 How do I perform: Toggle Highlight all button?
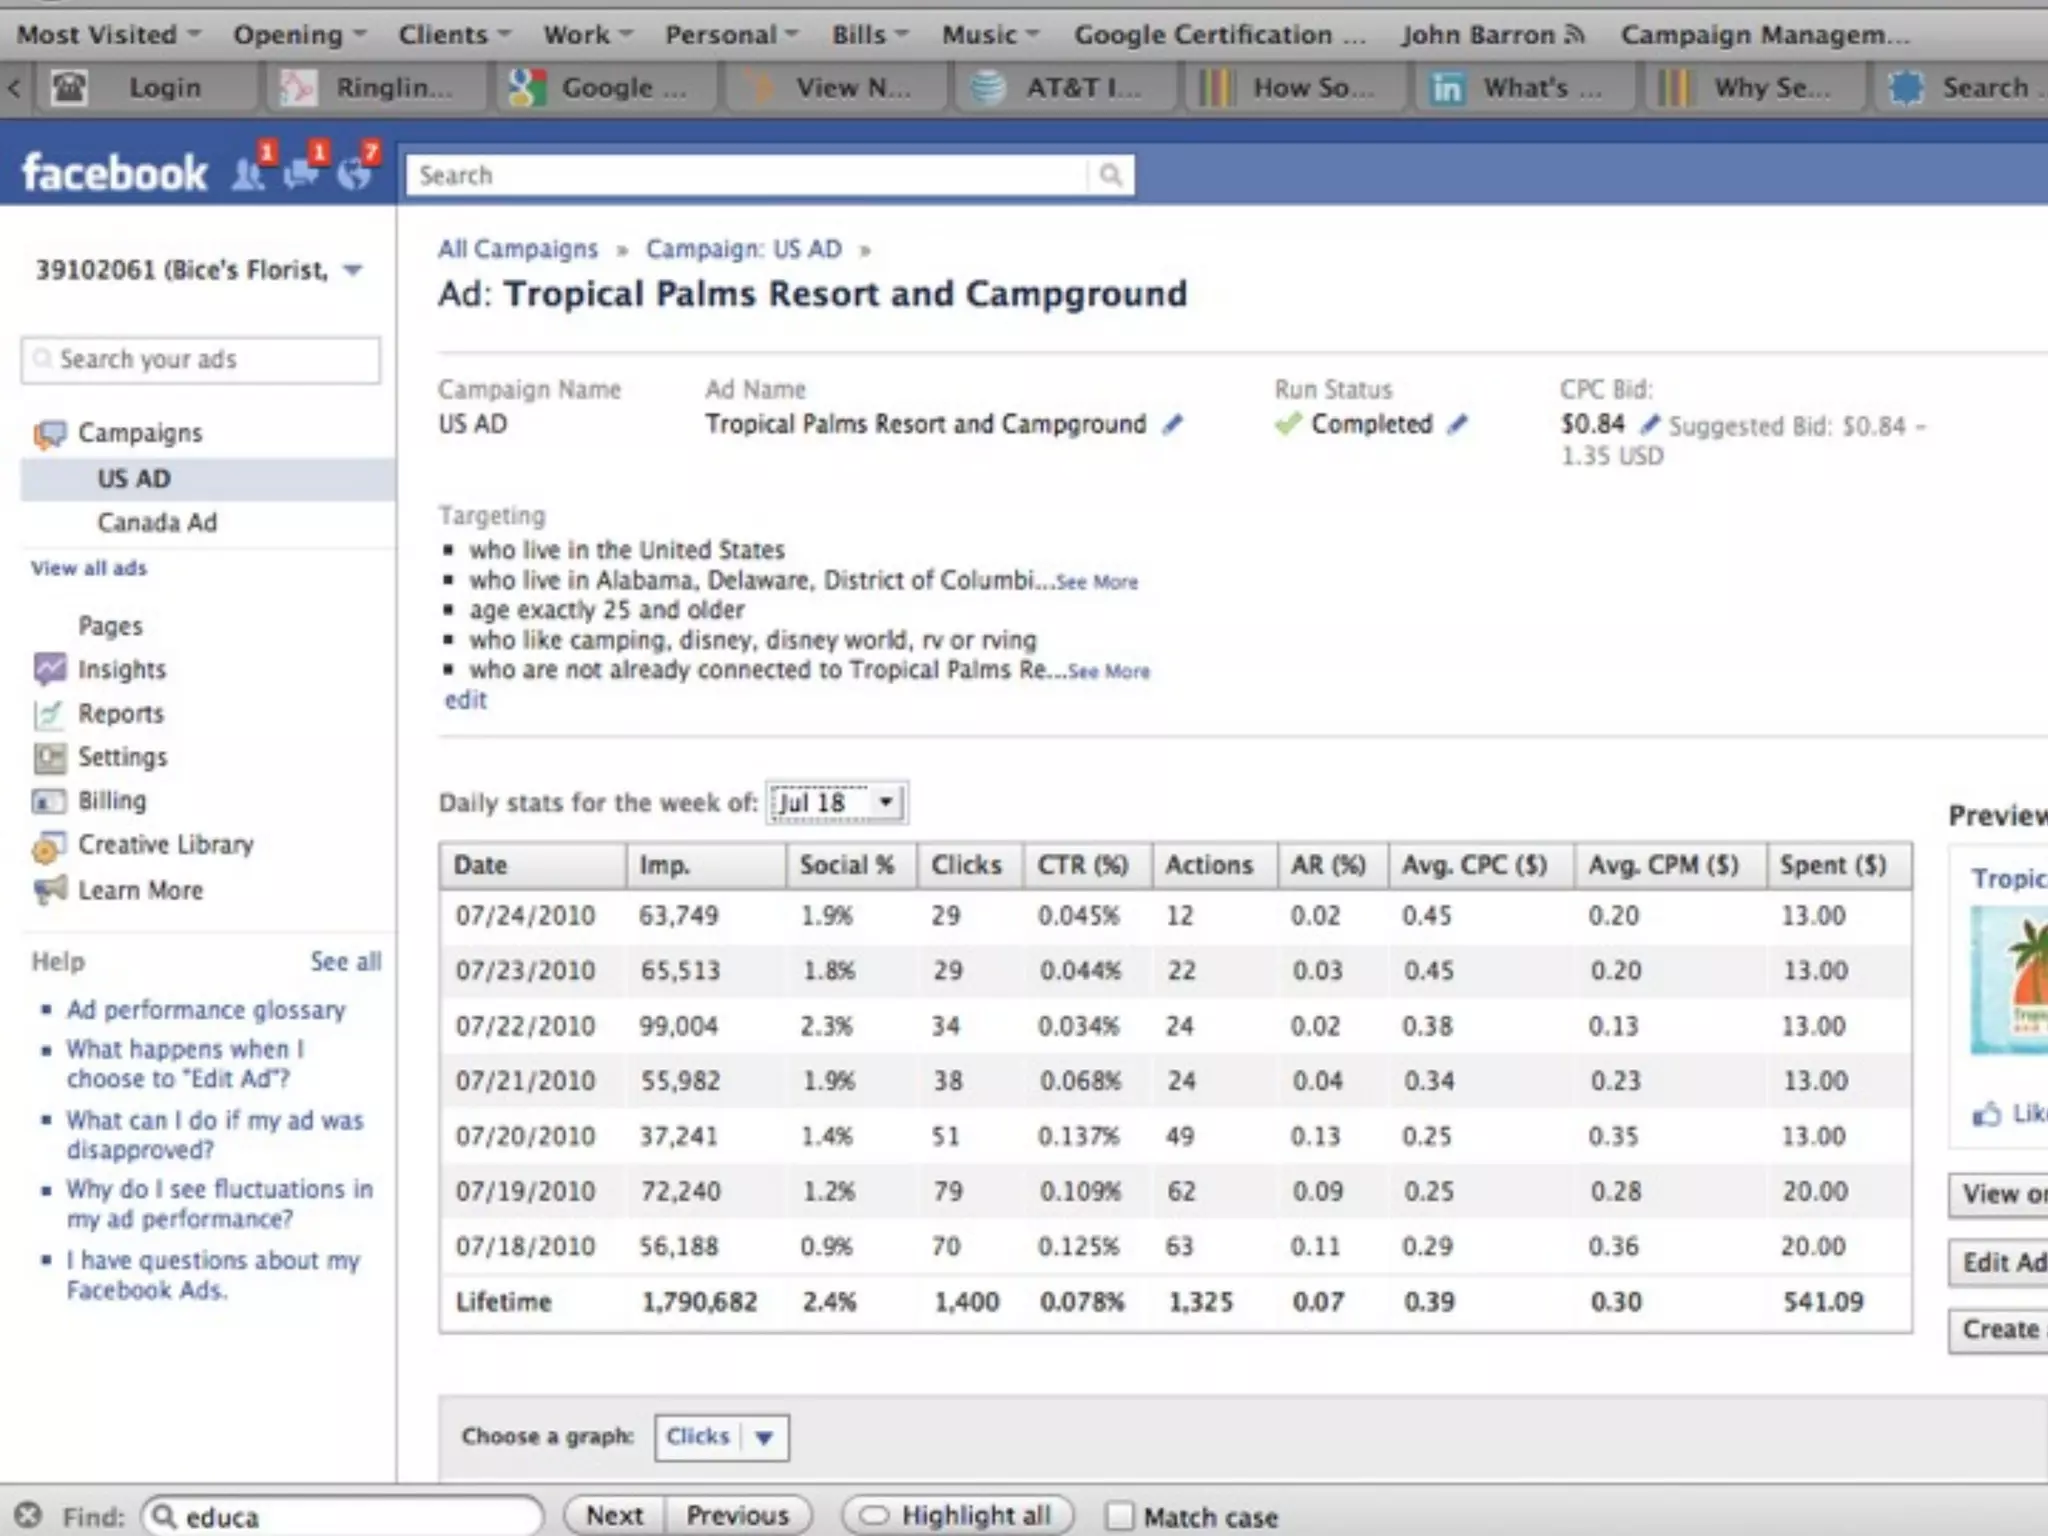pos(958,1515)
